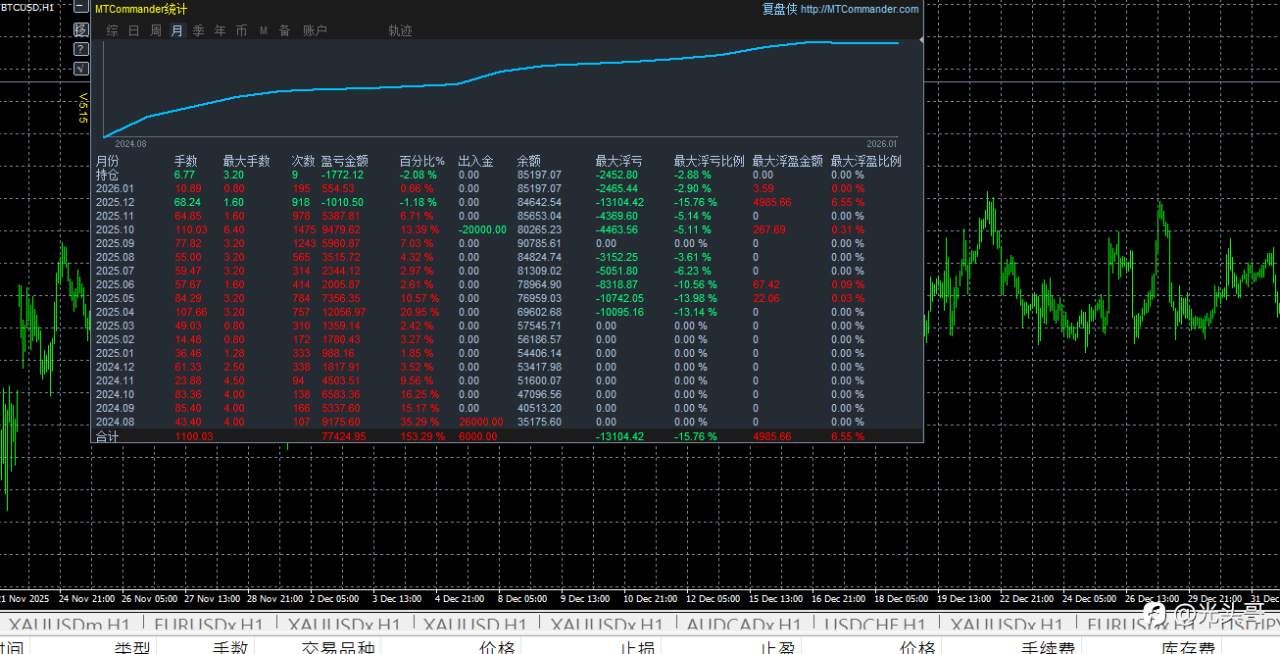1280x654 pixels.
Task: Select the 2026.01 month row
Action: click(x=509, y=188)
